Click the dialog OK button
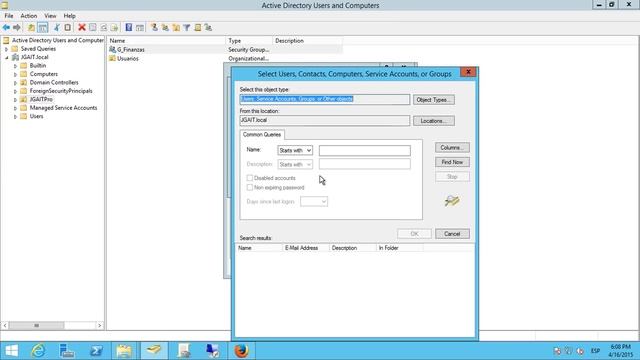640x360 pixels. (x=414, y=234)
